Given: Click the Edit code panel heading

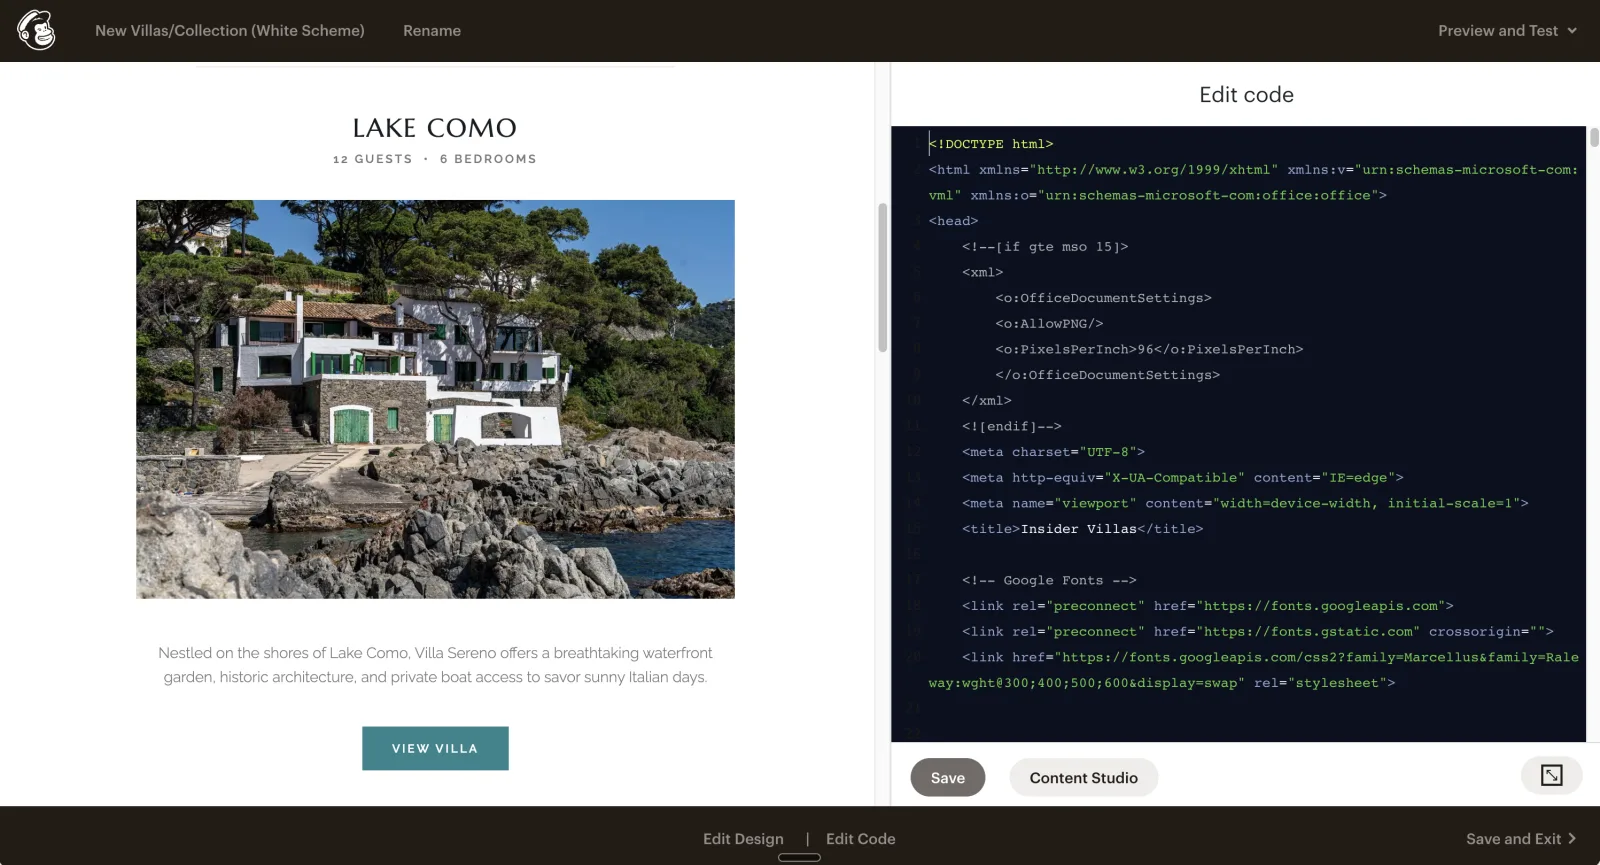Looking at the screenshot, I should [x=1246, y=95].
